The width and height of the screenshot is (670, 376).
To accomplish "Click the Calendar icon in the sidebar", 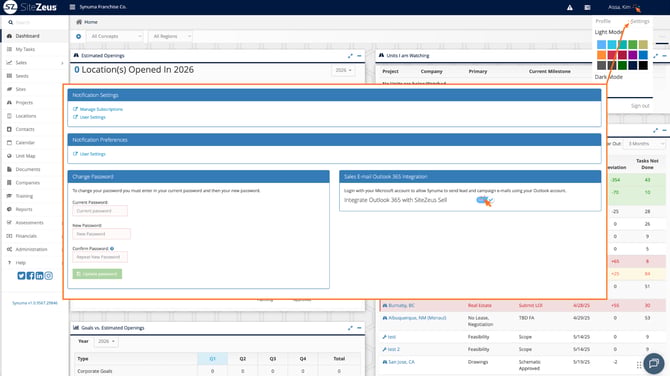I will coord(9,142).
